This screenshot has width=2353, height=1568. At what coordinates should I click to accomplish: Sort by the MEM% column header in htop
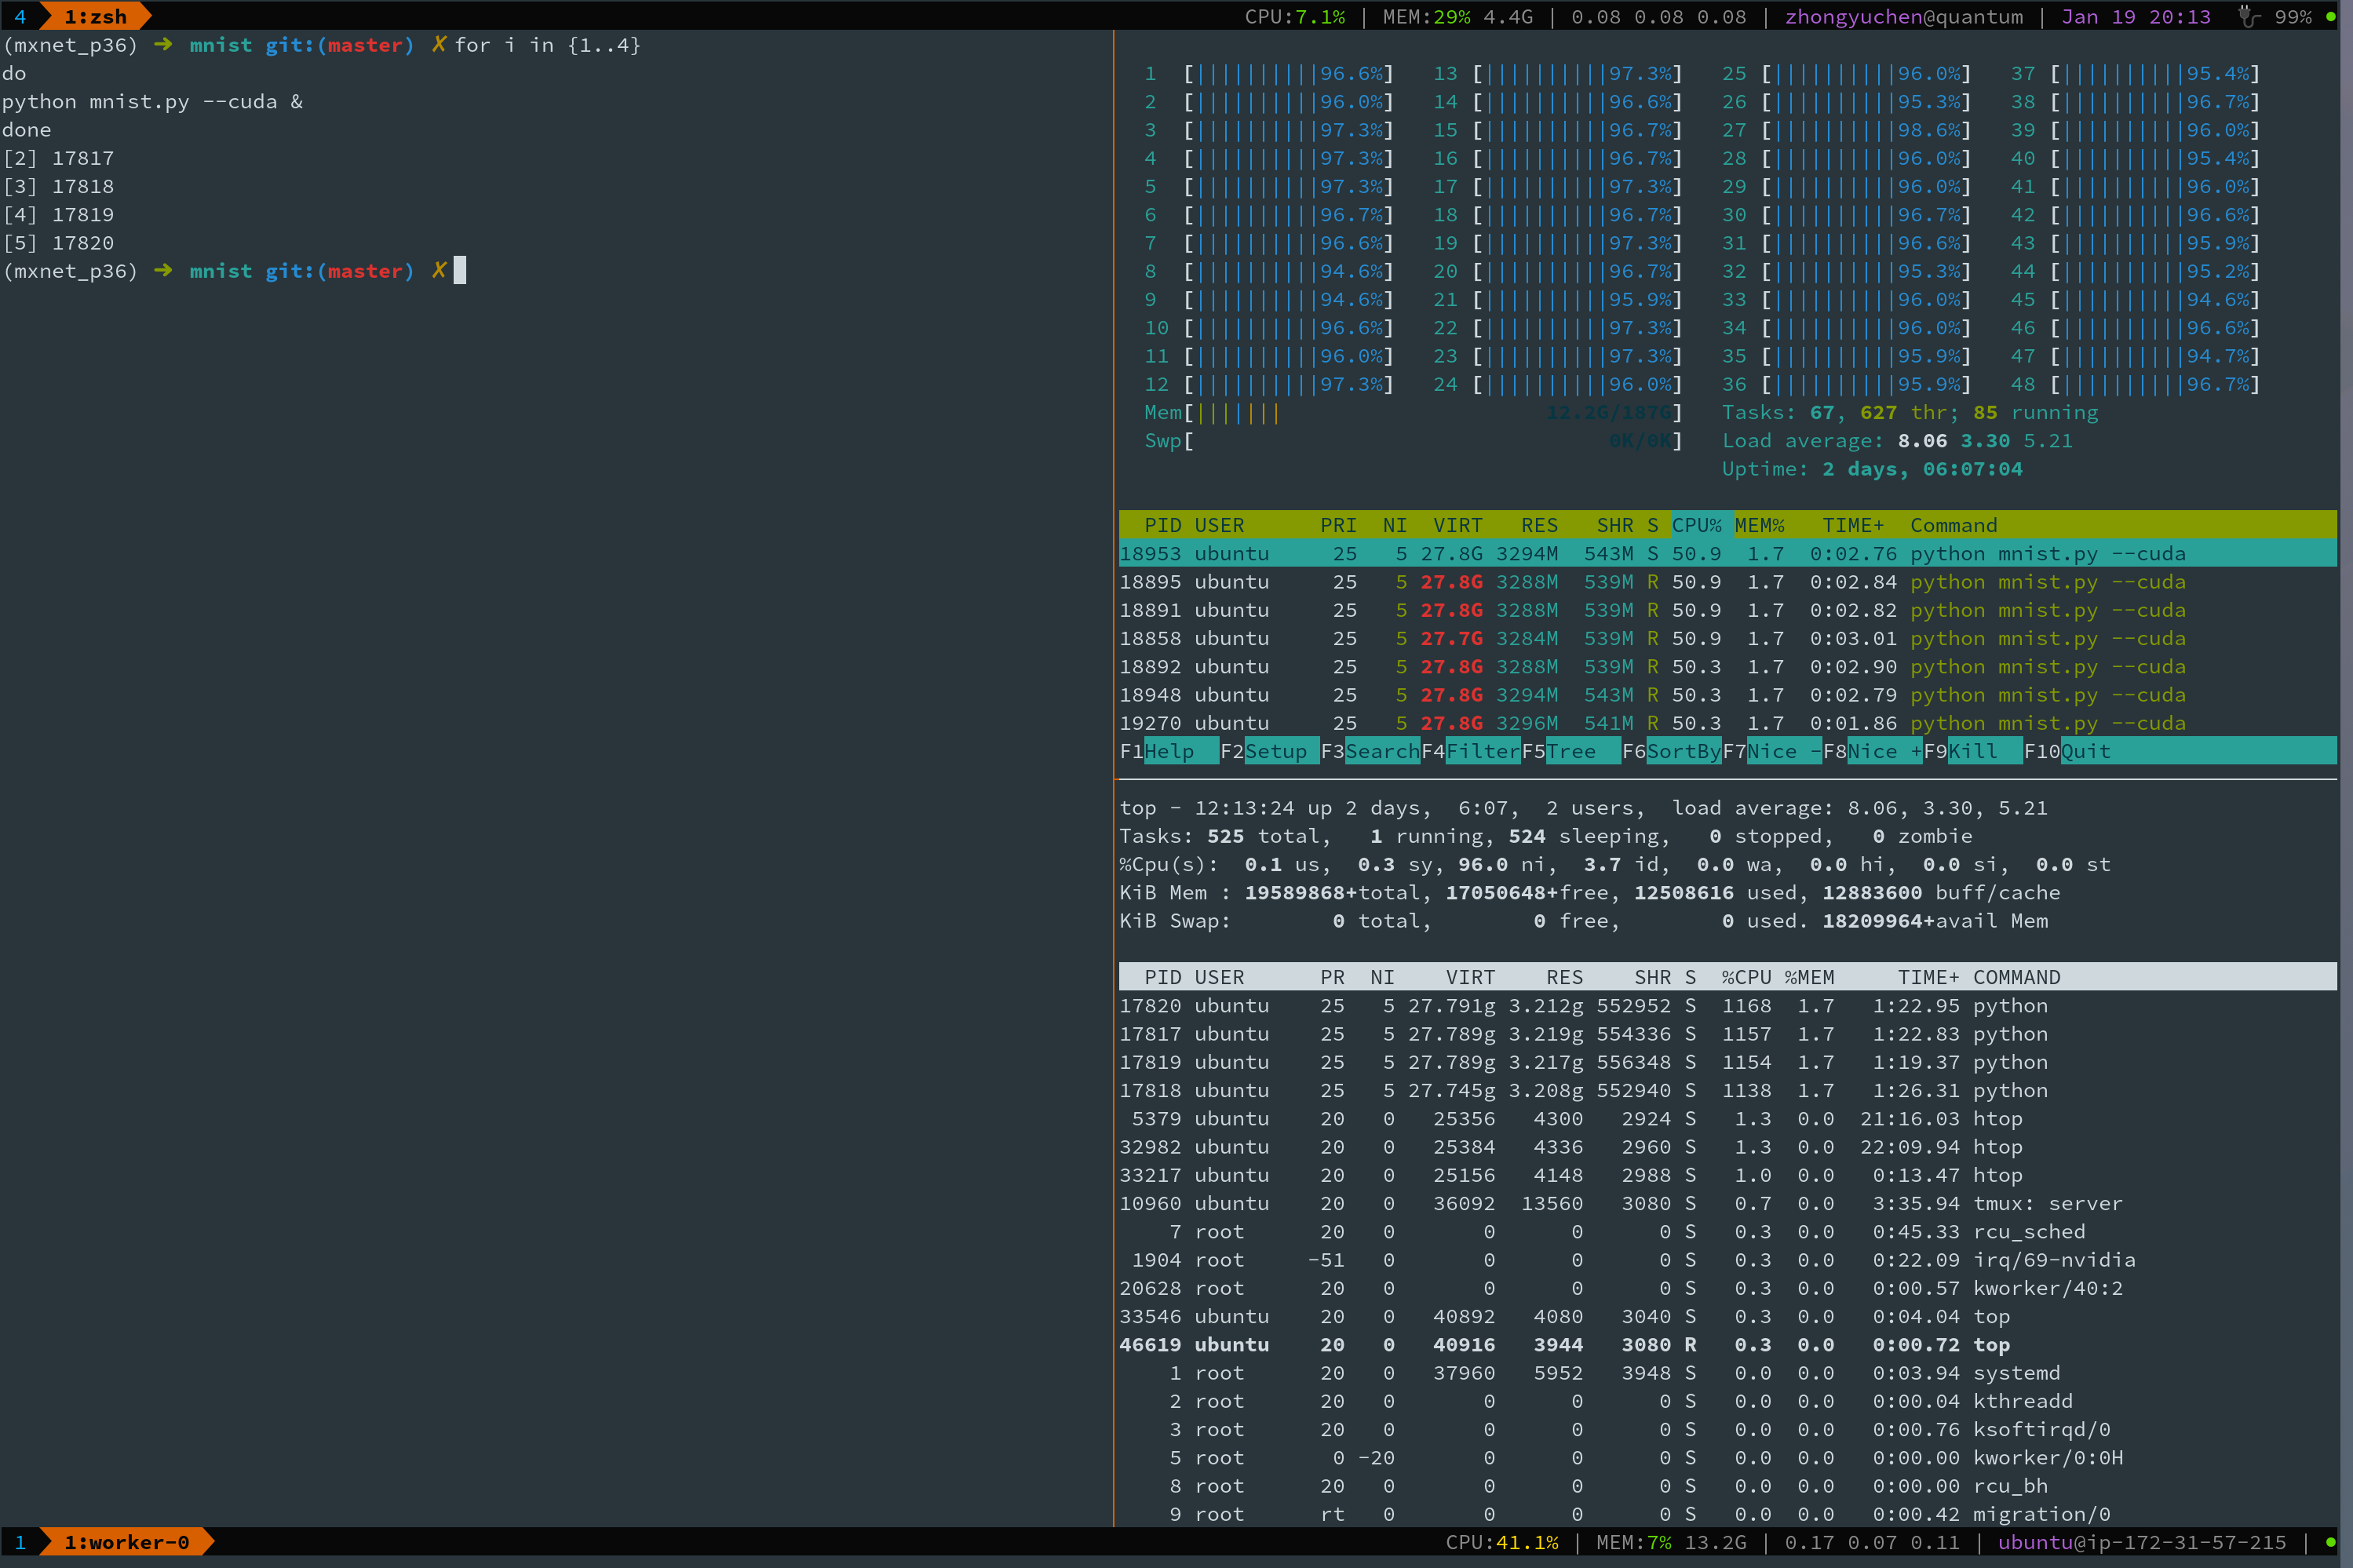[1759, 525]
